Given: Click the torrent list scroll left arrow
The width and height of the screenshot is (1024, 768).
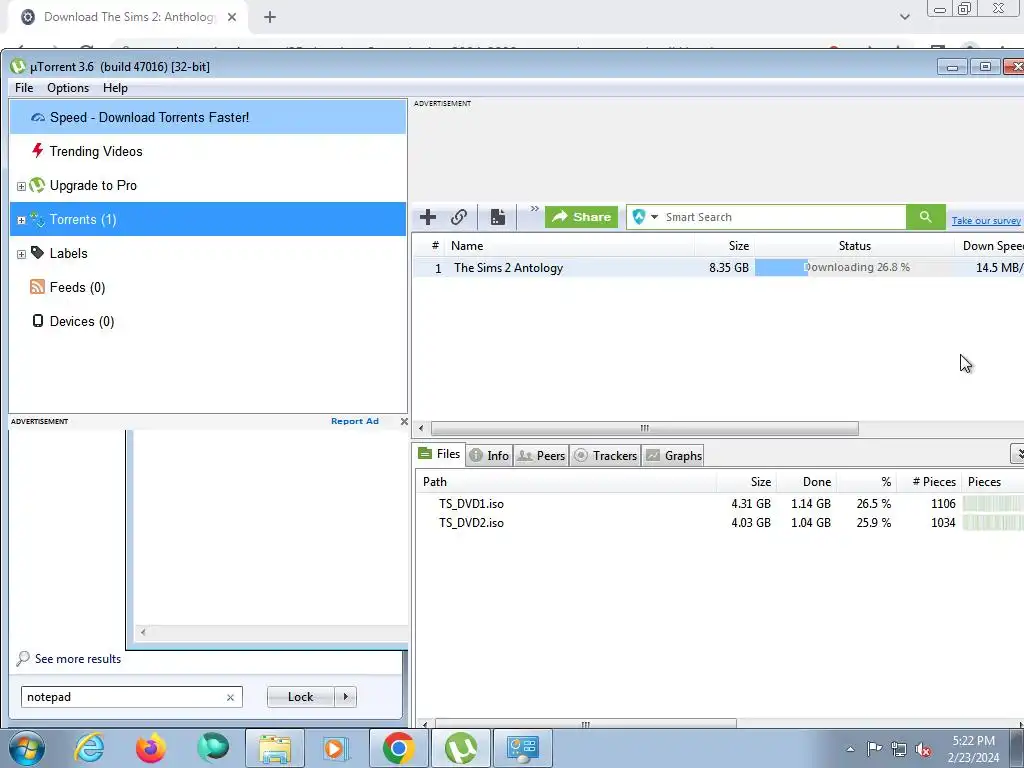Looking at the screenshot, I should coord(421,428).
